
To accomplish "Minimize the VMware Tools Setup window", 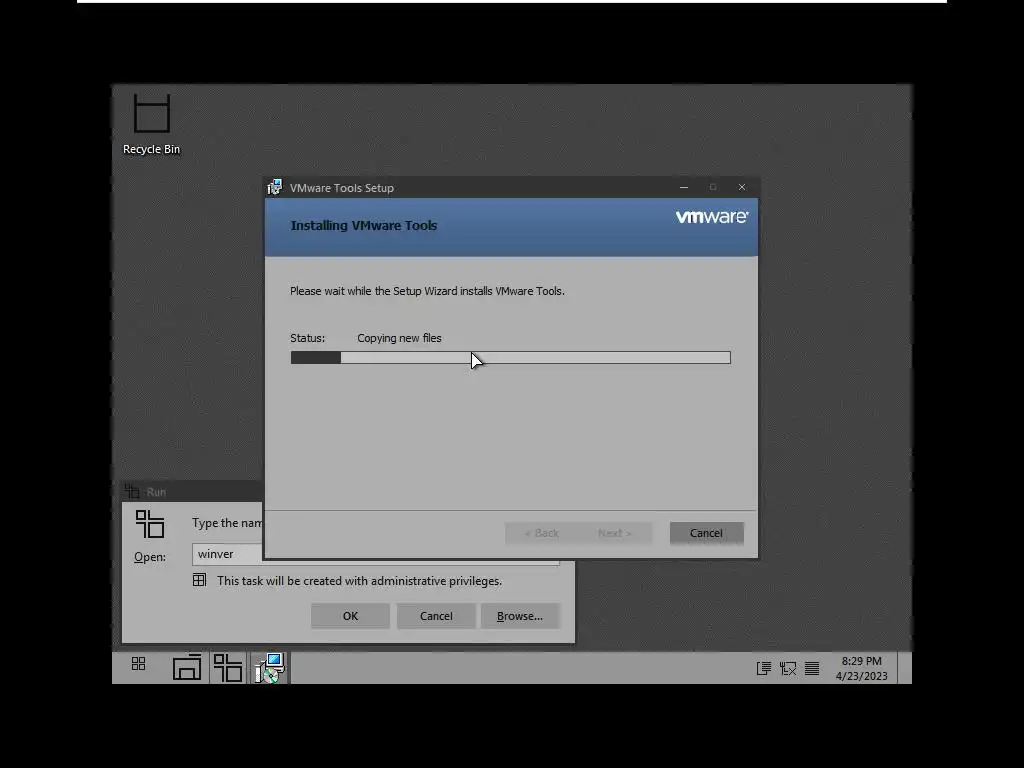I will coord(684,187).
